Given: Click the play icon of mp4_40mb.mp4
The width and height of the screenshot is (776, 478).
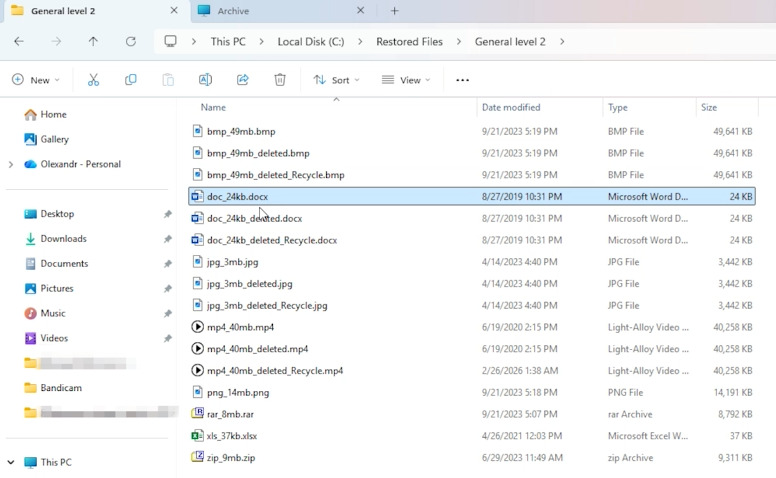Looking at the screenshot, I should (x=197, y=327).
